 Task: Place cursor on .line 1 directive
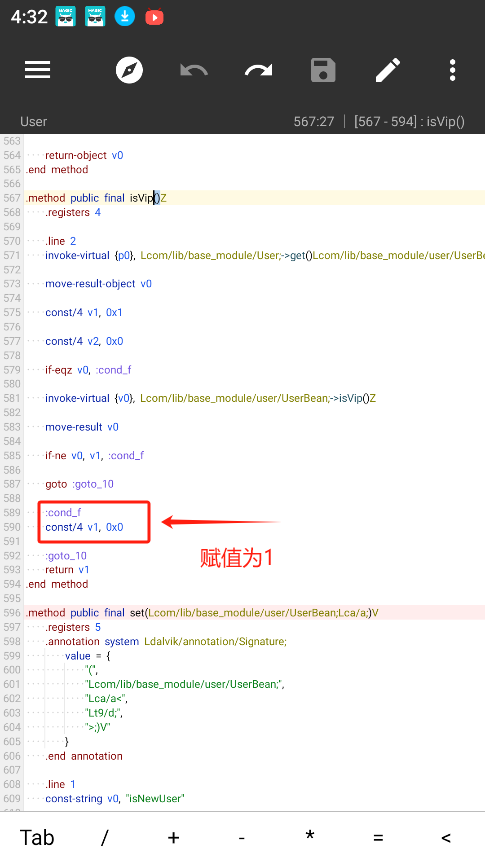60,784
